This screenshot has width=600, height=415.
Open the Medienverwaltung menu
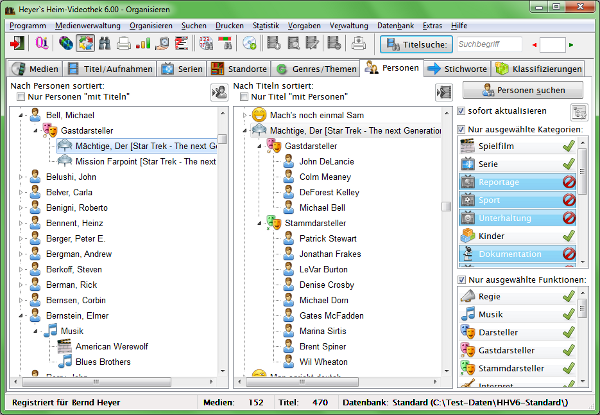[84, 22]
